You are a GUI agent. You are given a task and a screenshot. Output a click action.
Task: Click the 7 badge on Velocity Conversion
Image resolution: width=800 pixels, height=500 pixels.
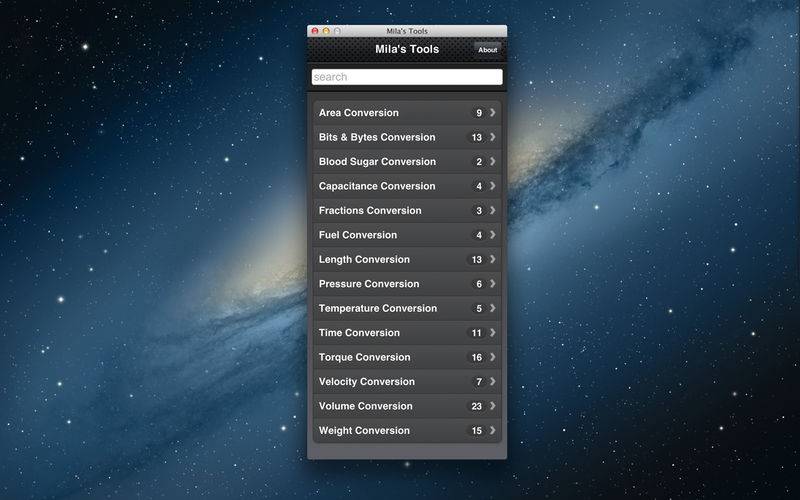click(x=479, y=382)
